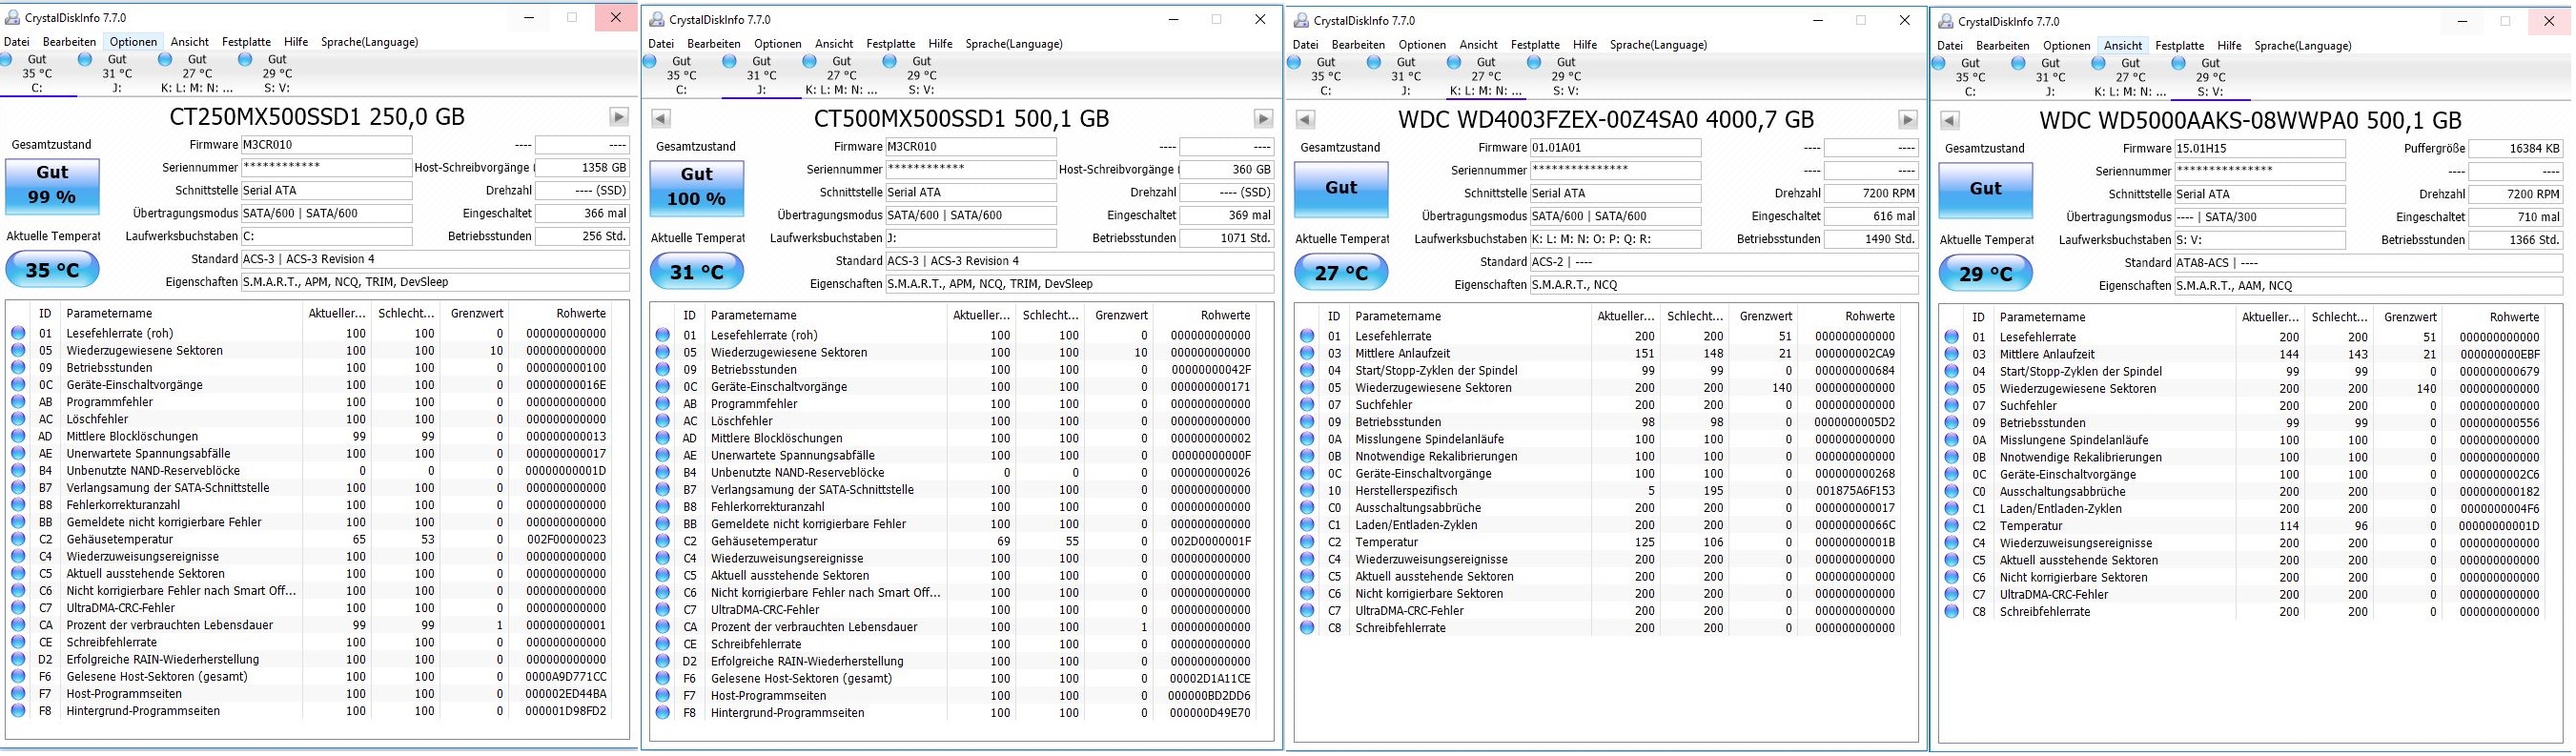Image resolution: width=2576 pixels, height=756 pixels.
Task: Click next disk arrow in CT500MX500 window
Action: click(1263, 119)
